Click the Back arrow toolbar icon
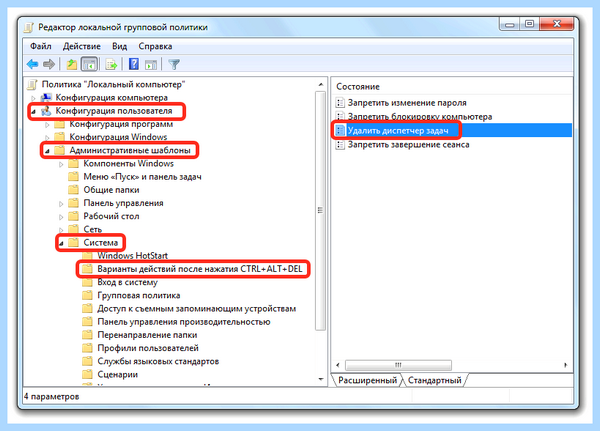 click(33, 64)
